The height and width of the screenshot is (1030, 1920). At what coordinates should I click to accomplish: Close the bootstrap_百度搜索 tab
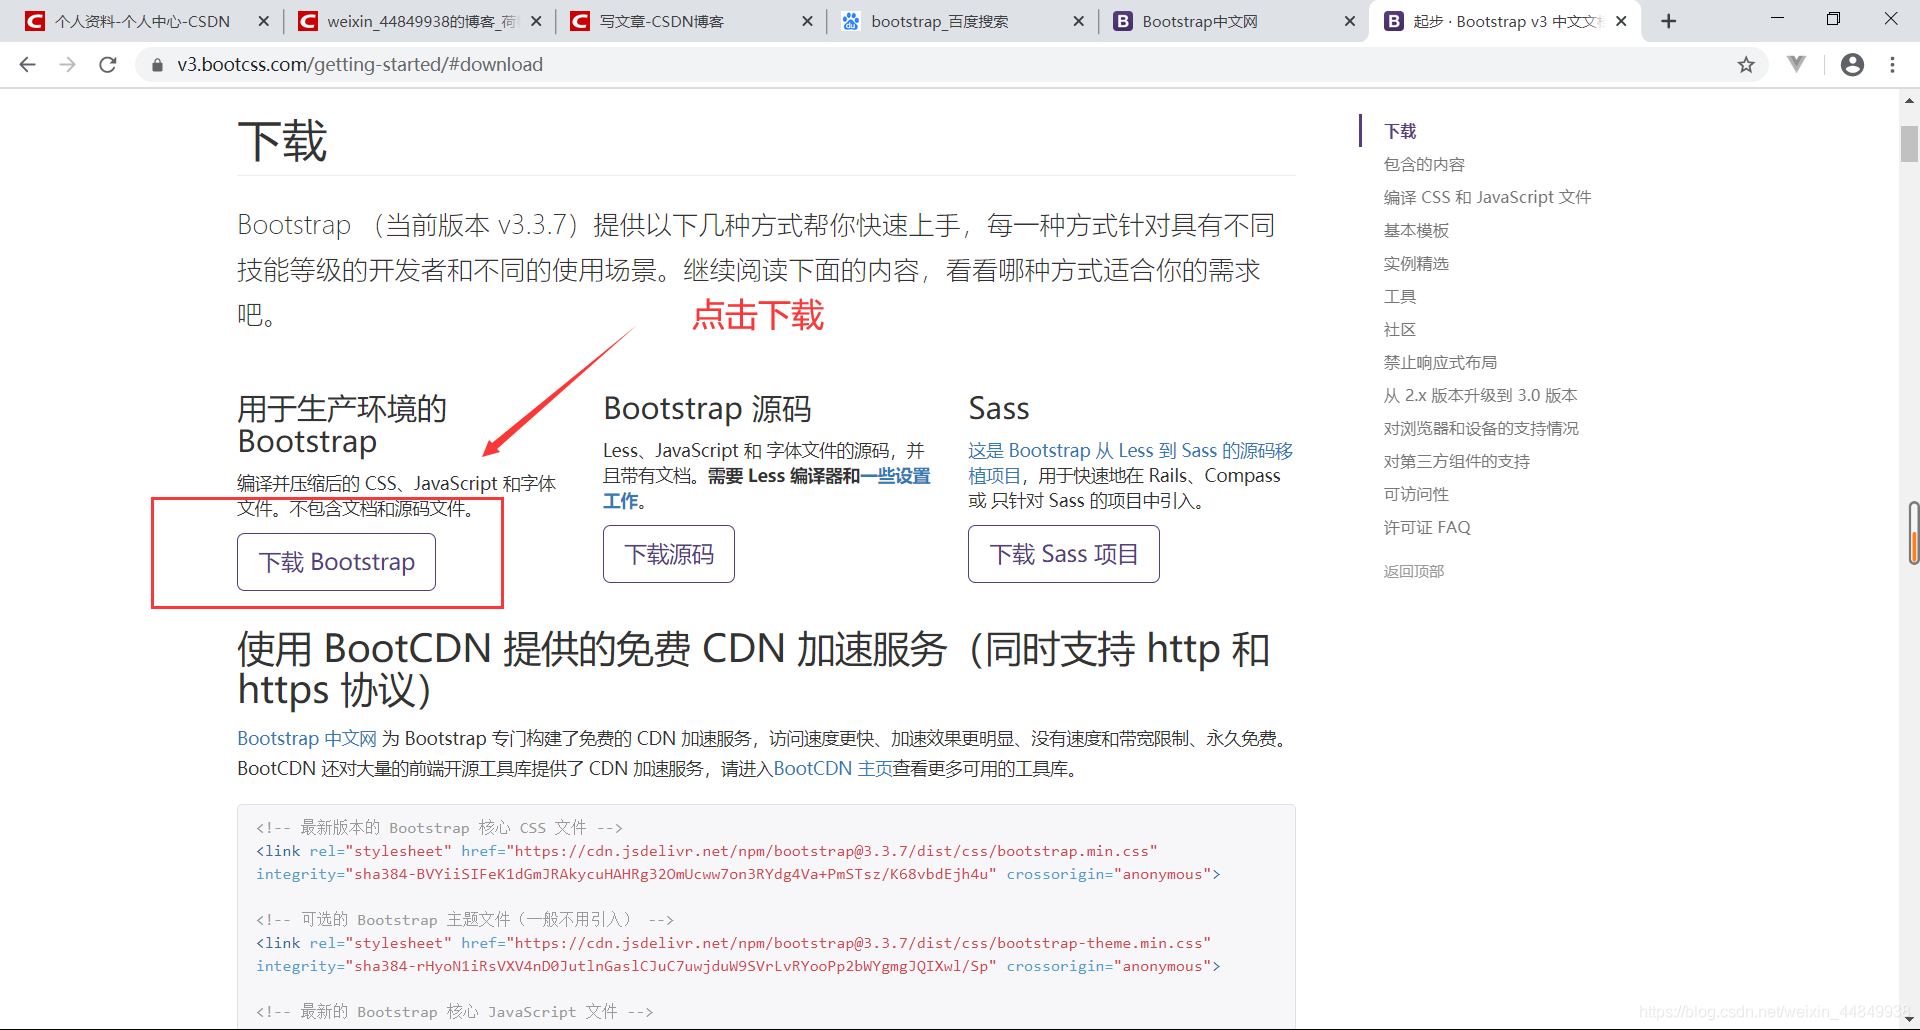pyautogui.click(x=1078, y=21)
